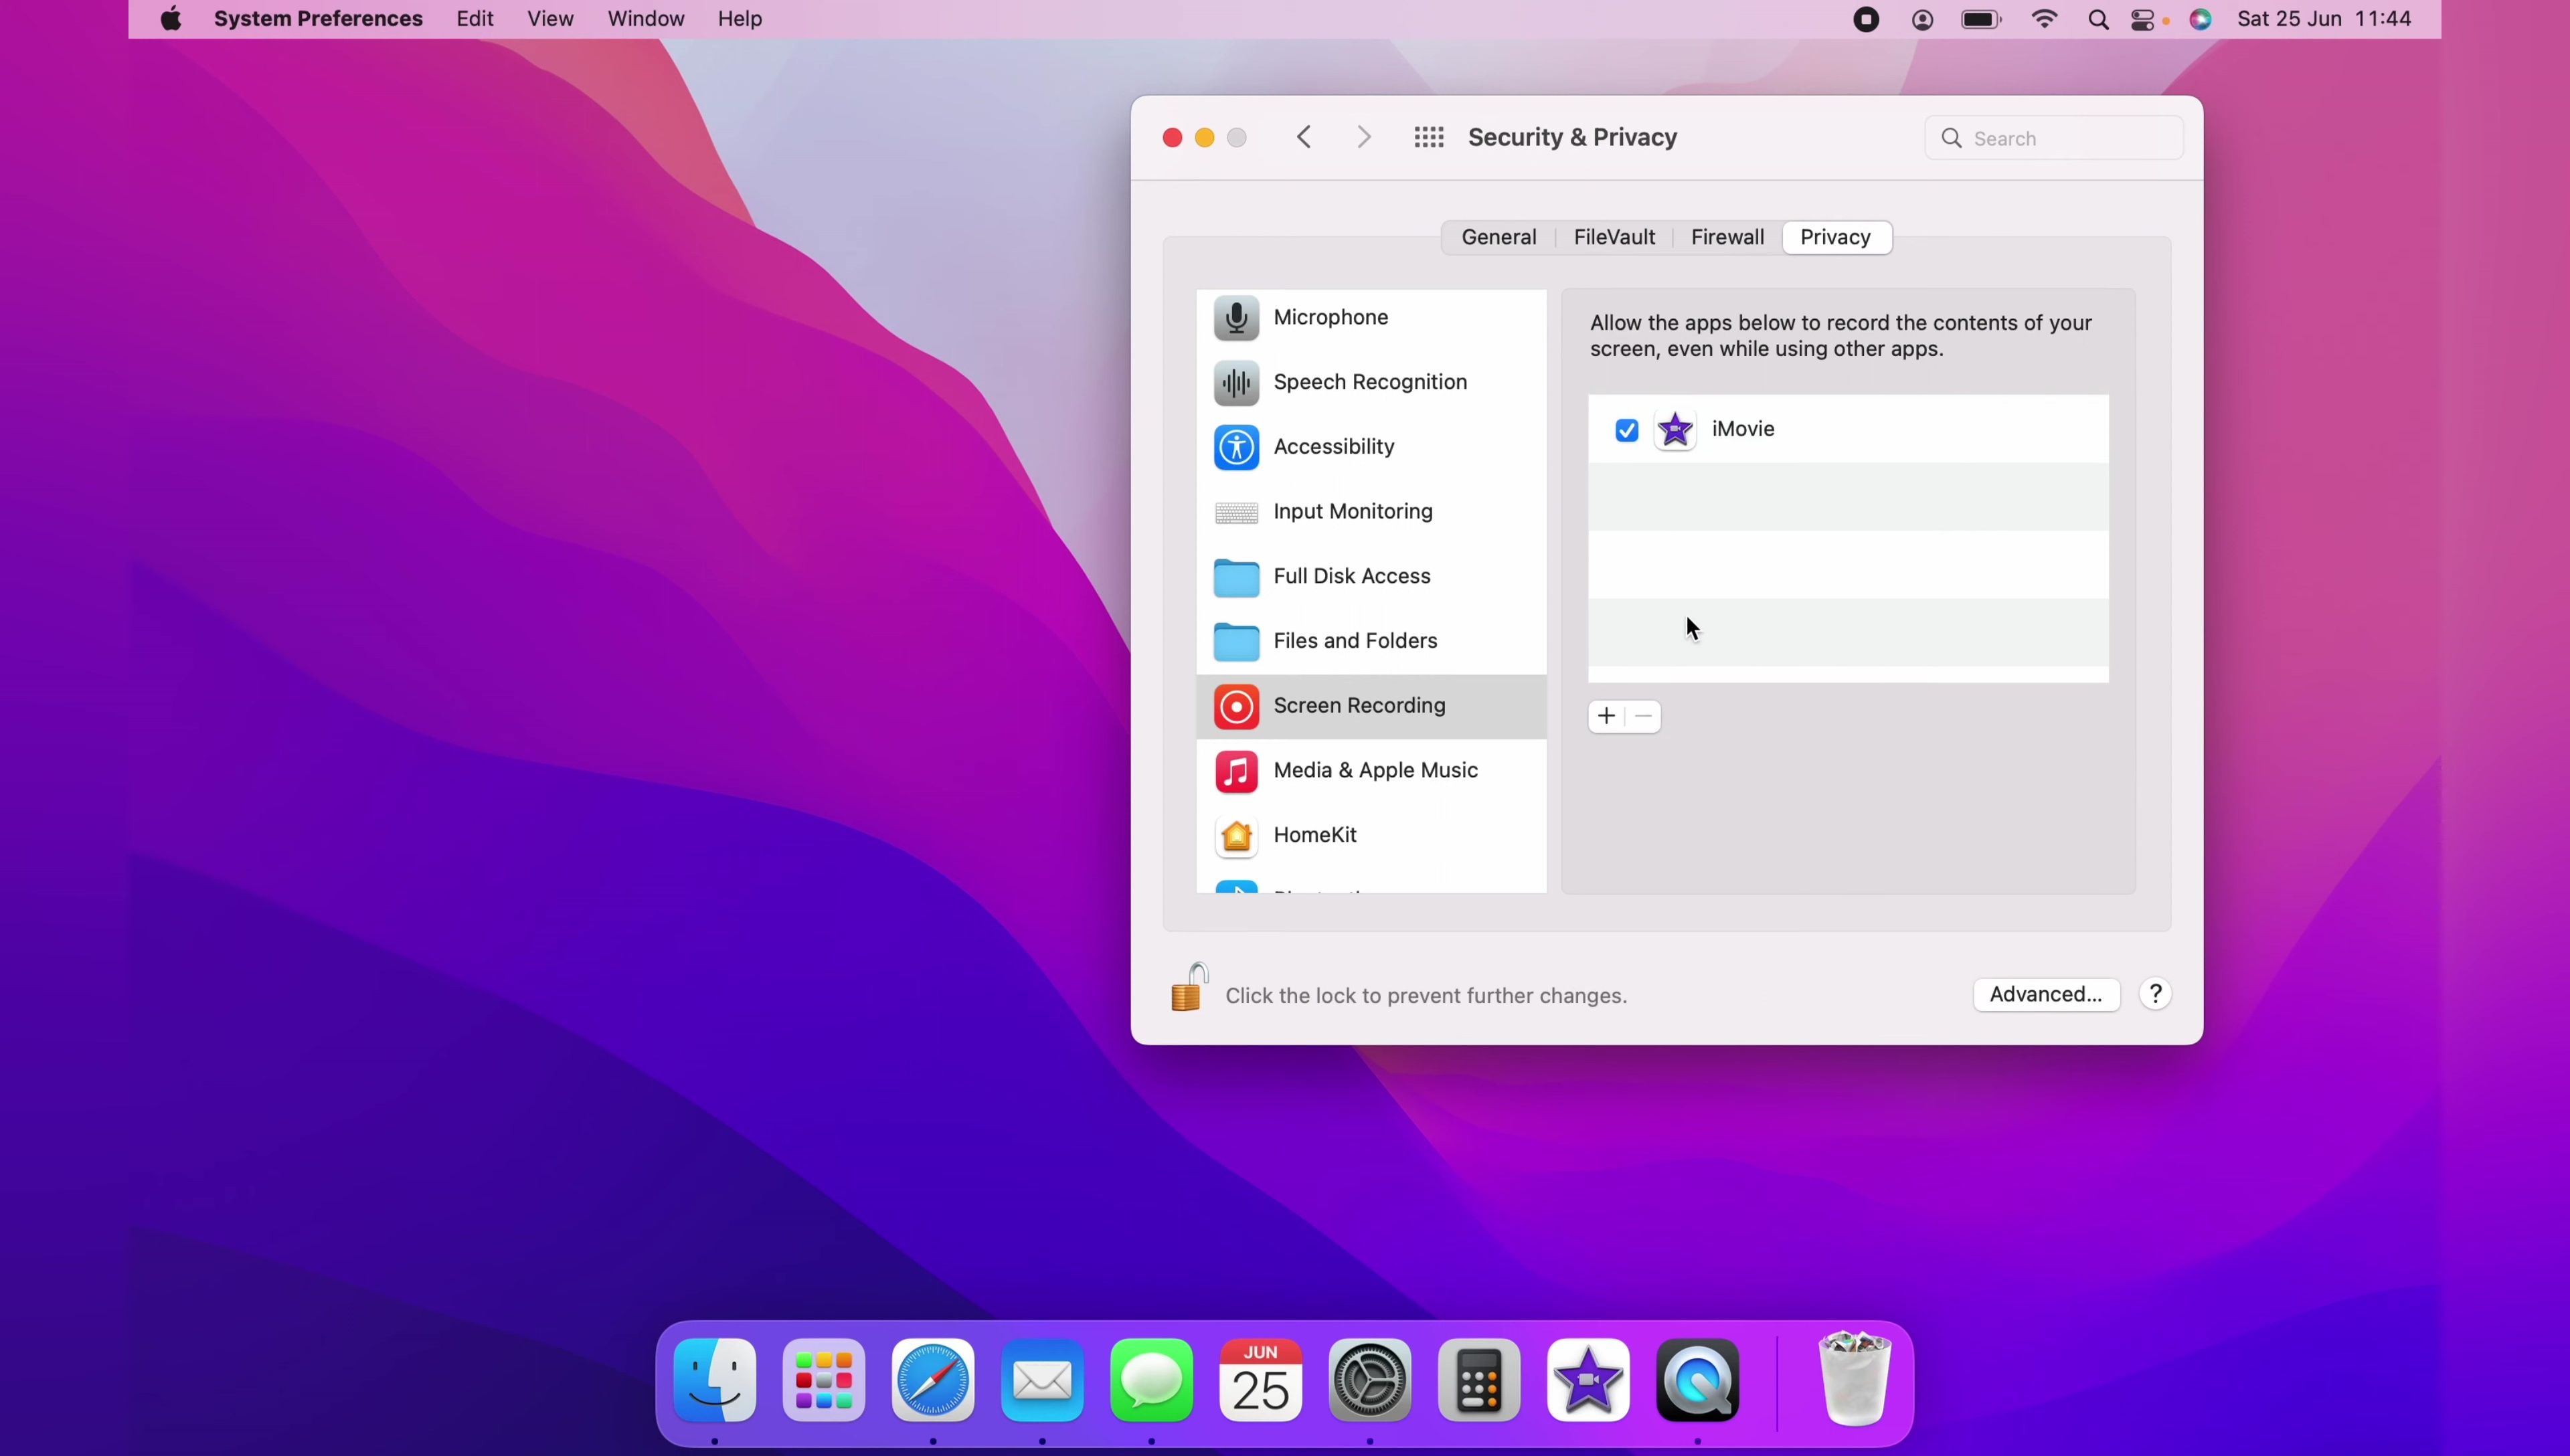Select Screen Recording category
Image resolution: width=2570 pixels, height=1456 pixels.
point(1371,706)
